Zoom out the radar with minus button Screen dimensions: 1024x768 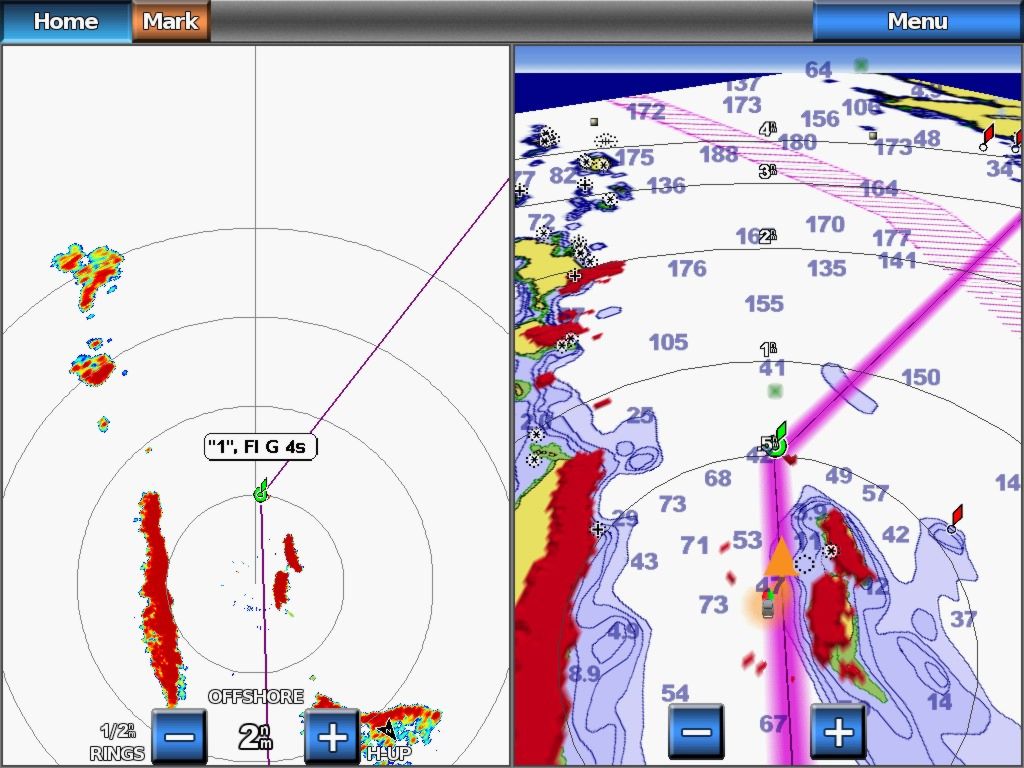tap(179, 737)
